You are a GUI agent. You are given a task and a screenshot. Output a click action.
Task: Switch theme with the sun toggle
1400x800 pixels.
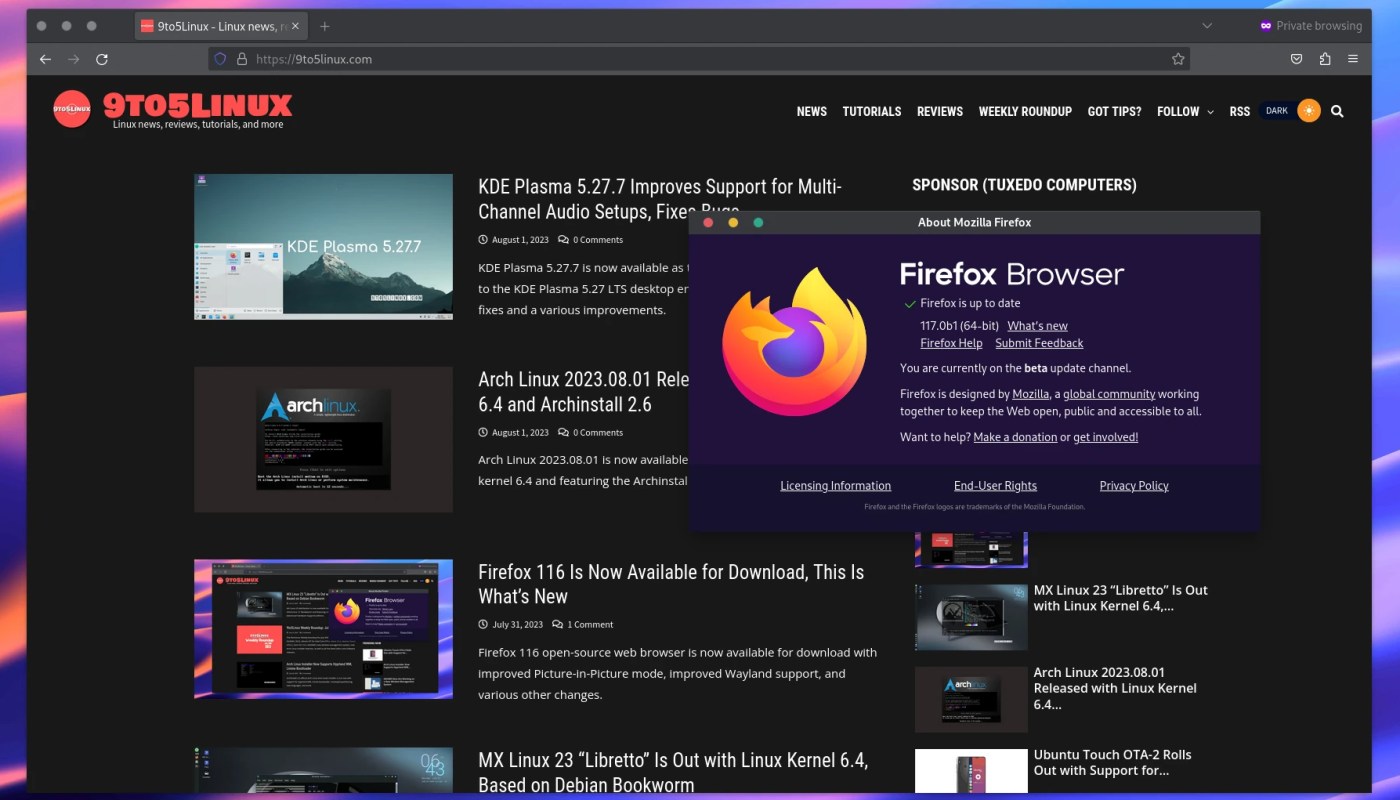click(x=1309, y=111)
